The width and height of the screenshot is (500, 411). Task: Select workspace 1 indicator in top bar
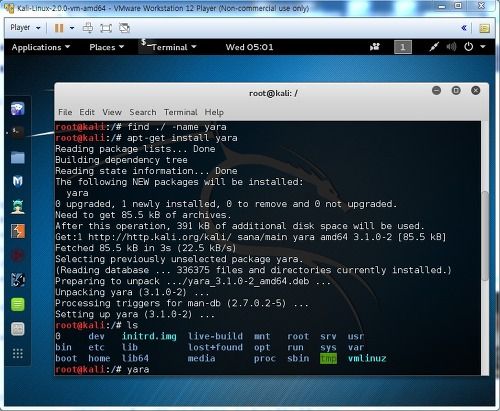(403, 47)
